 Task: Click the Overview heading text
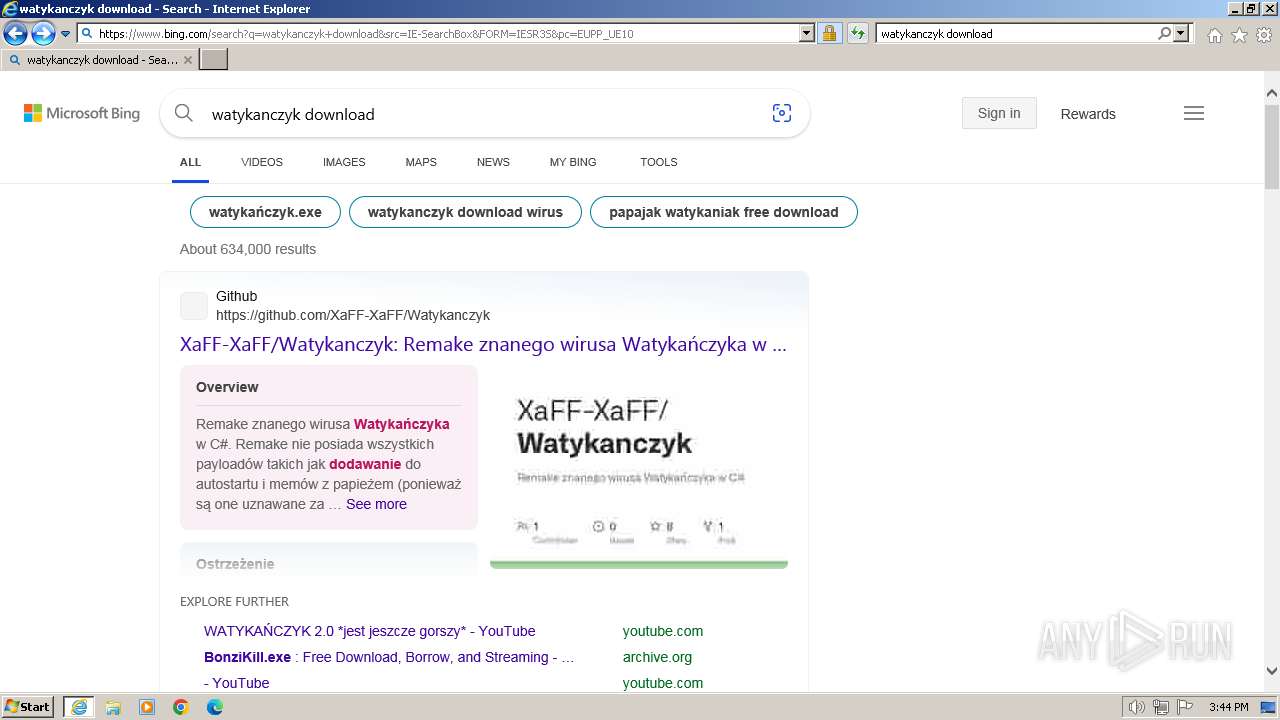click(x=227, y=387)
